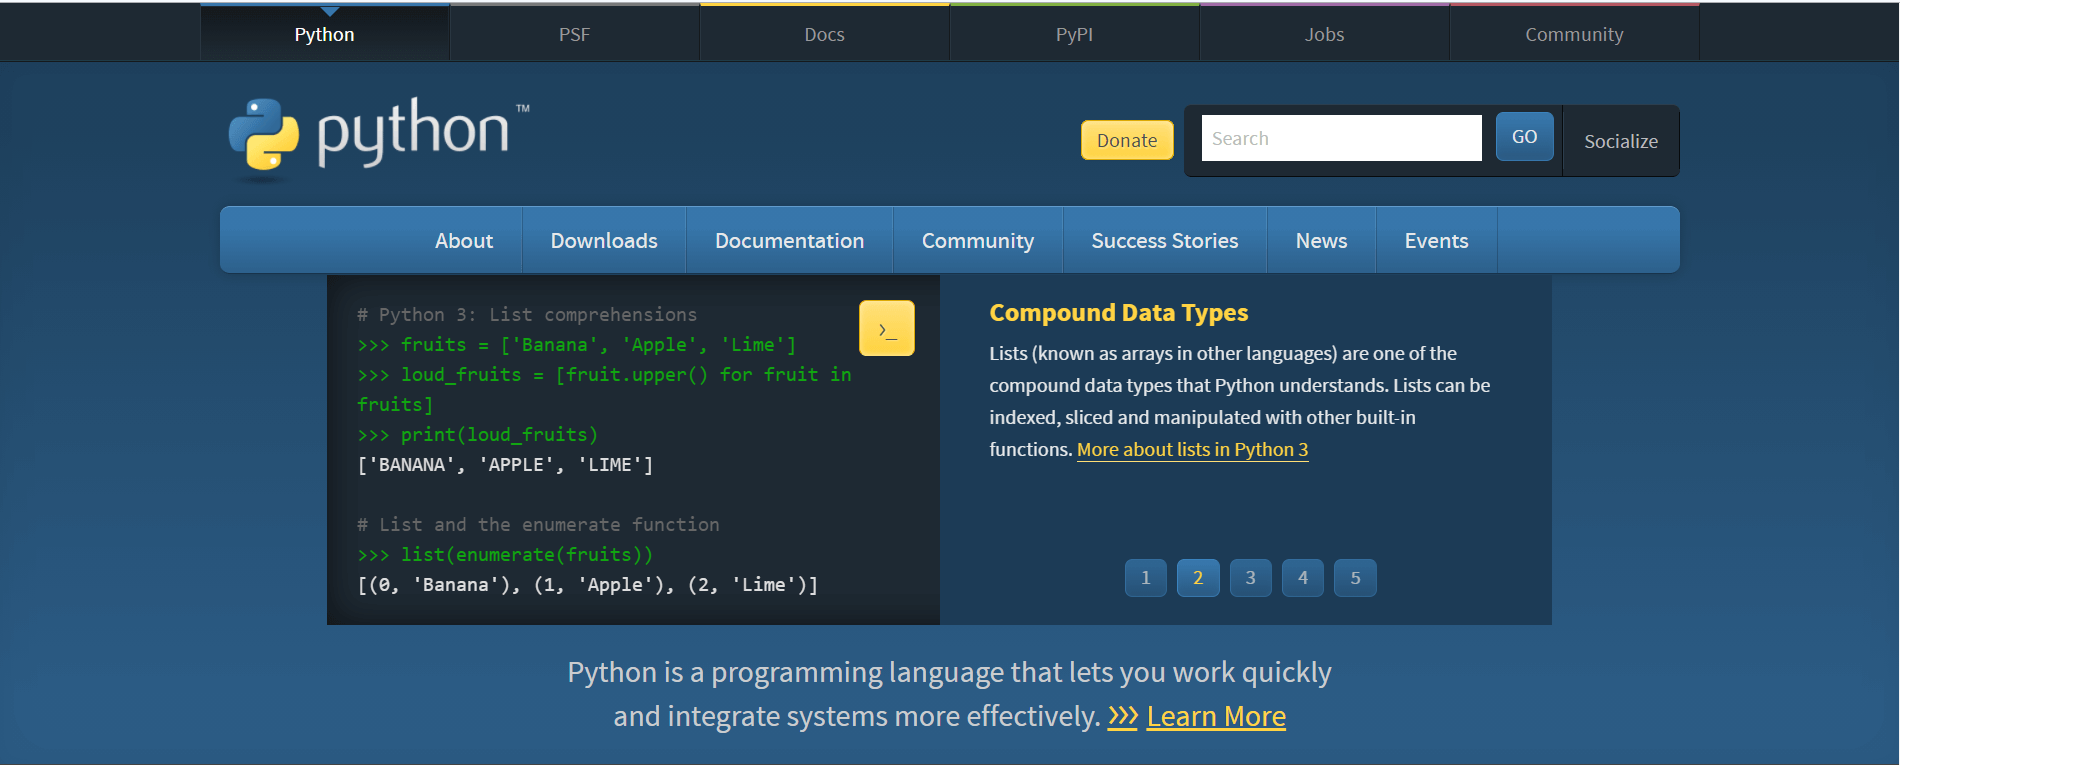This screenshot has height=765, width=2082.
Task: Click the 'Compound Data Types' heading
Action: pos(1119,313)
